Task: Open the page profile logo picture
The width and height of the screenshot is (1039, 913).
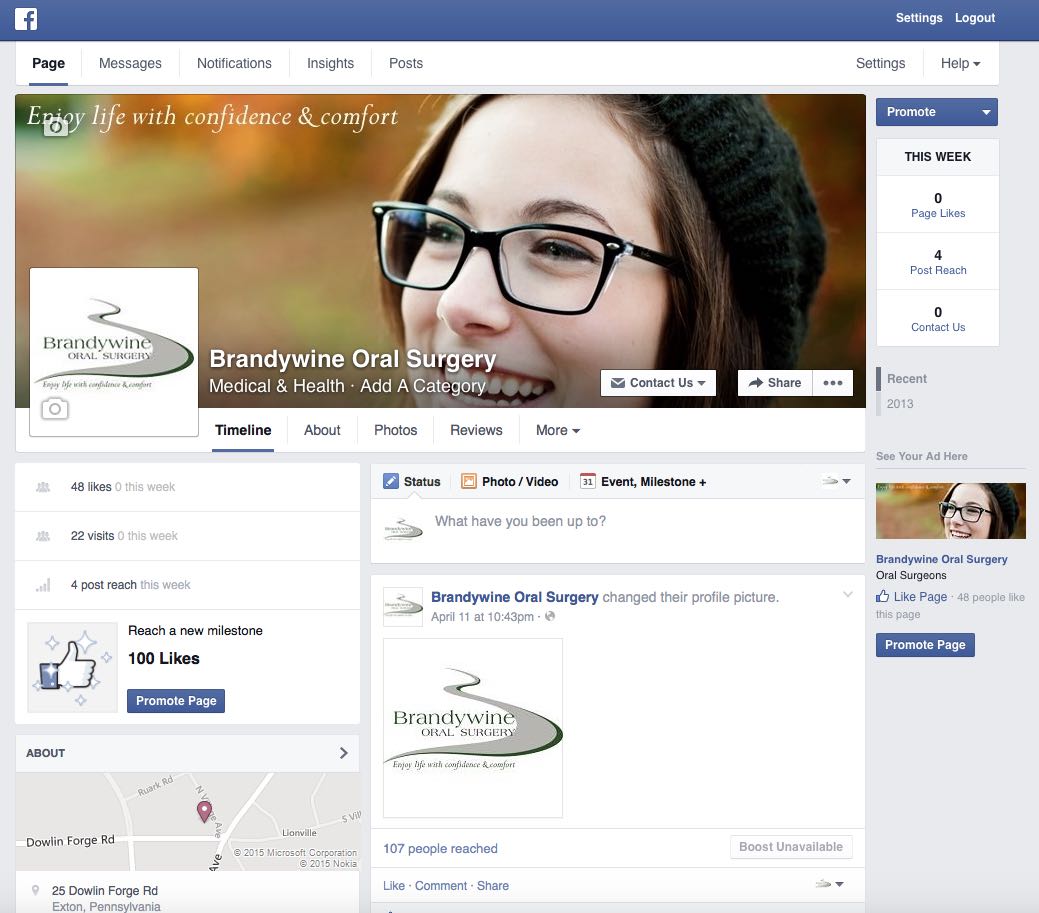Action: [114, 352]
